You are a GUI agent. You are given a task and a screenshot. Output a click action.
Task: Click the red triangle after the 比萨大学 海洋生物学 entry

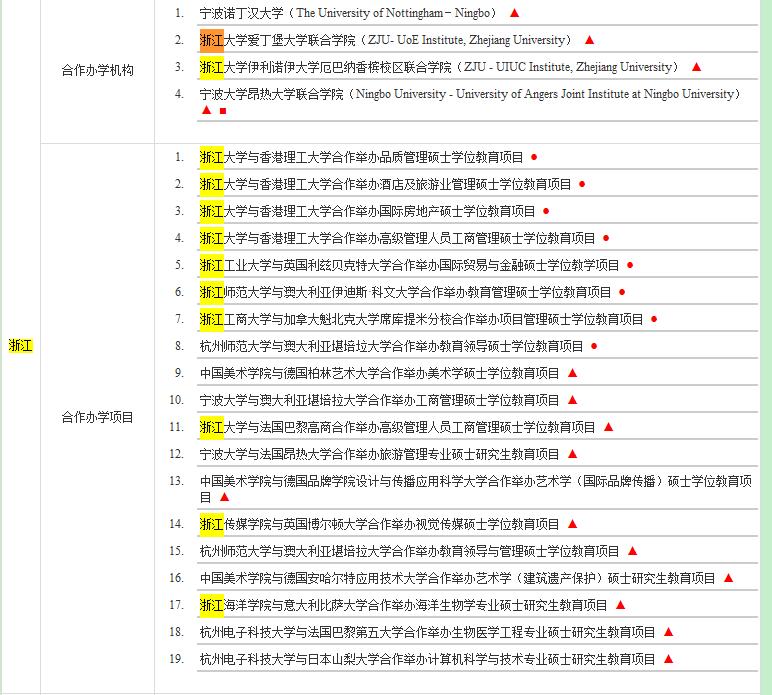[x=620, y=605]
